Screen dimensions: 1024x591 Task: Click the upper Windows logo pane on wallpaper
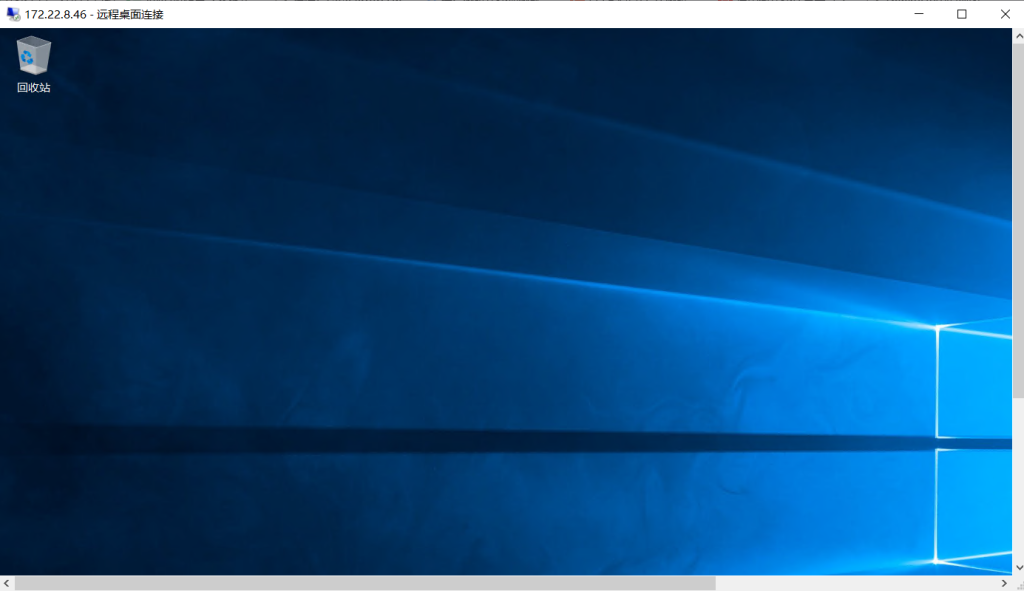975,380
